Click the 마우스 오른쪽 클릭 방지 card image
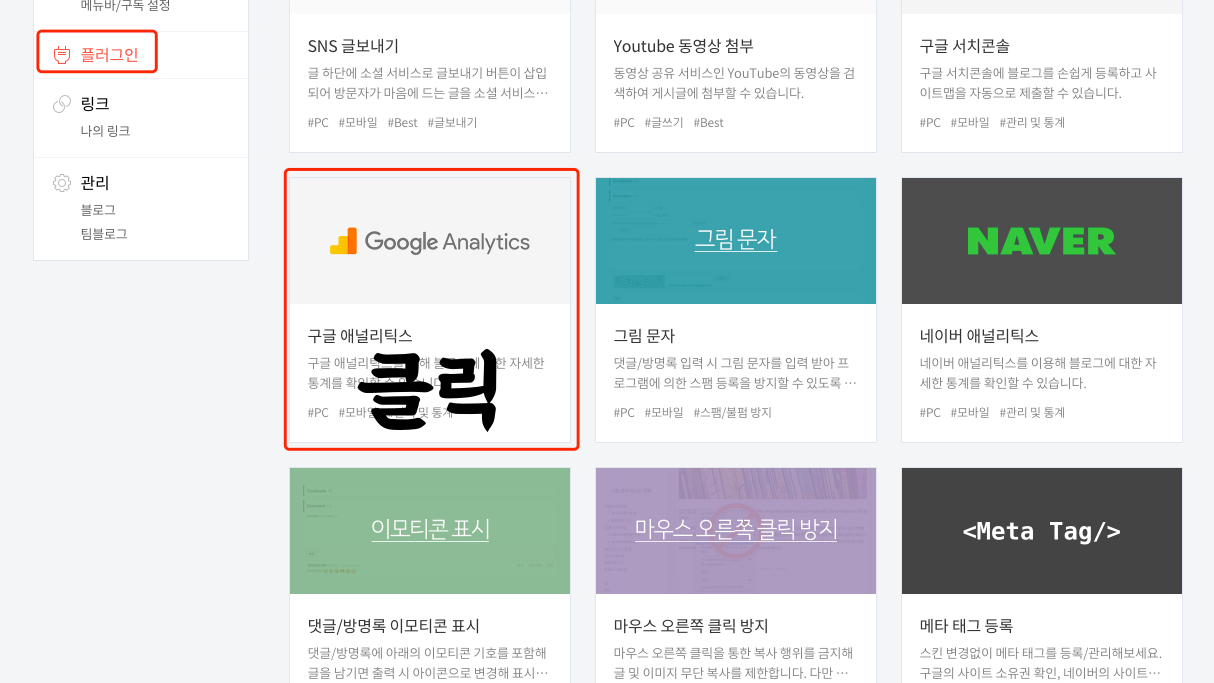Viewport: 1214px width, 683px height. coord(736,531)
